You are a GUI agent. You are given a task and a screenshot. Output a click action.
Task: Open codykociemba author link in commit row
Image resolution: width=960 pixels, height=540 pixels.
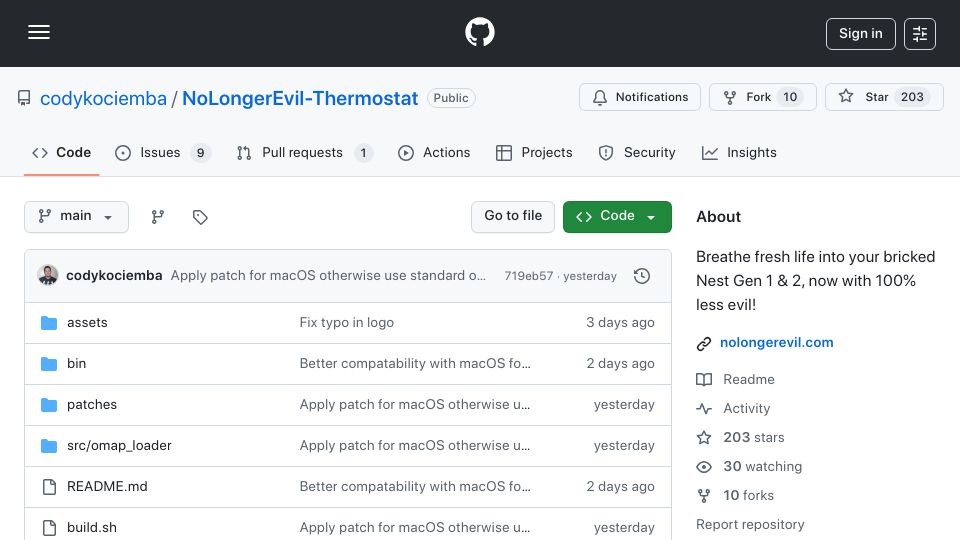pyautogui.click(x=114, y=276)
